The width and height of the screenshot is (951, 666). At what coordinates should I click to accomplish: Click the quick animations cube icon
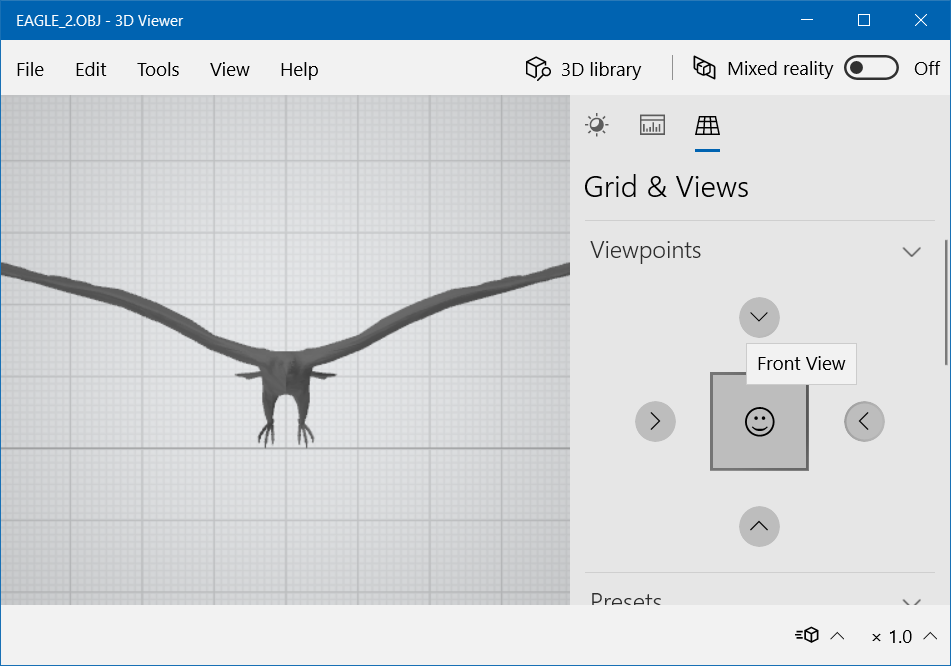point(808,636)
